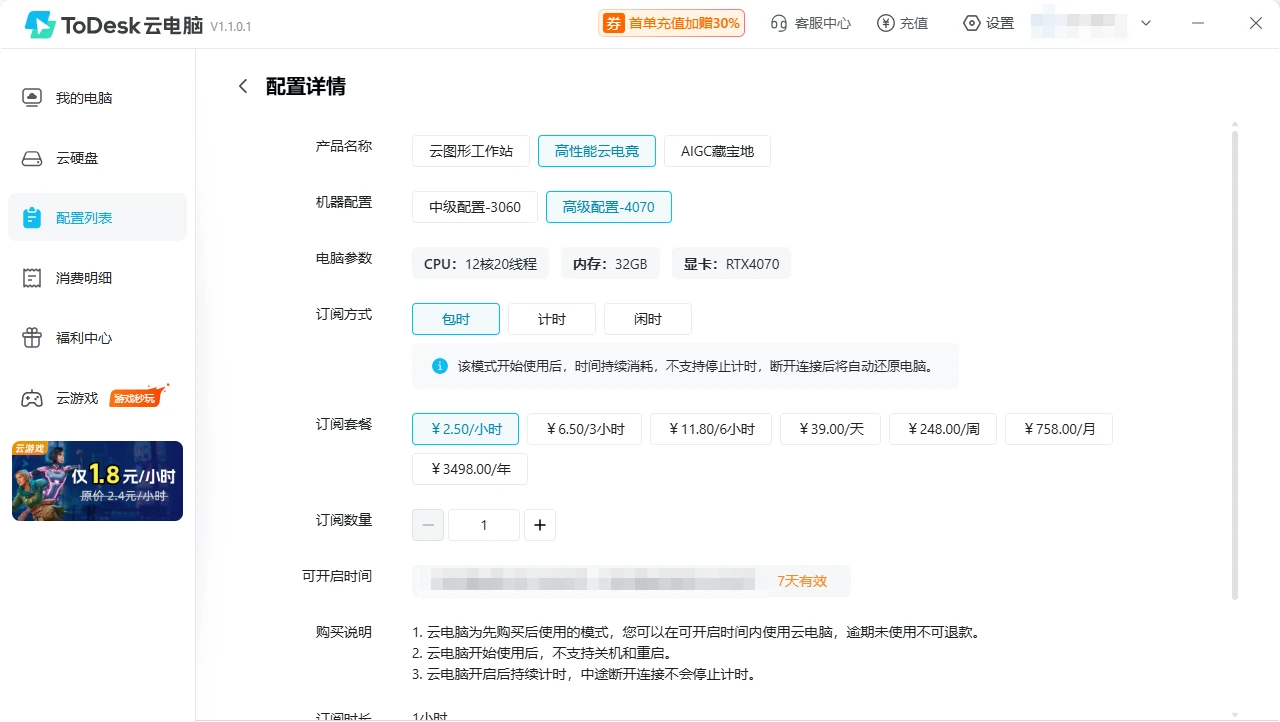Click the ToDesk logo icon

tap(40, 25)
